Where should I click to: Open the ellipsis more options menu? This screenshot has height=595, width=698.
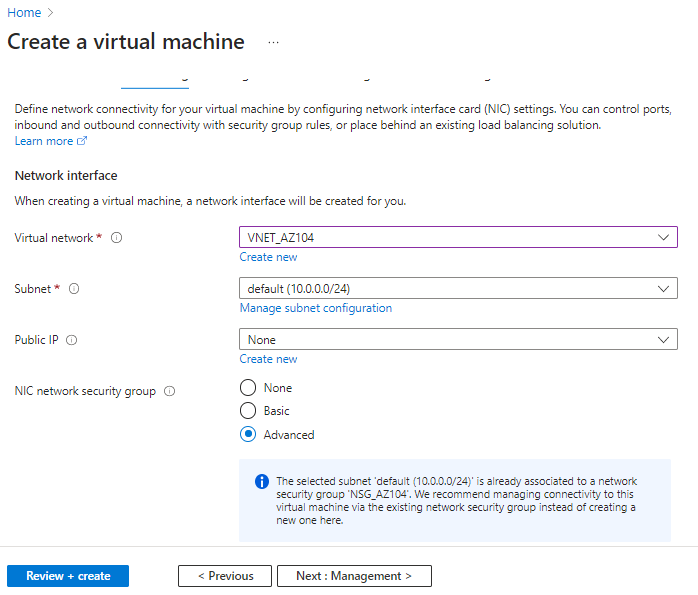(273, 43)
